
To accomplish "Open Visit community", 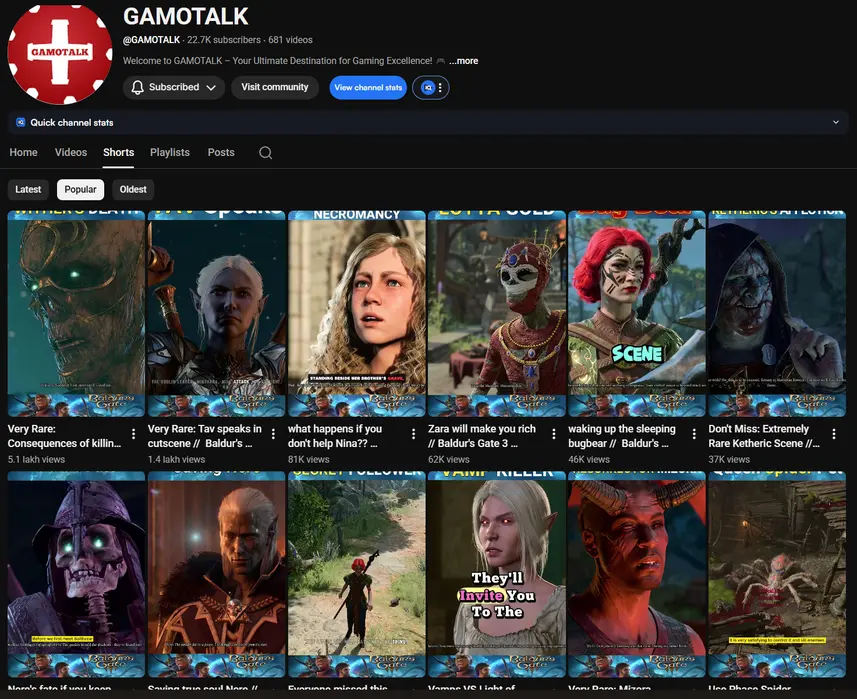I will click(x=275, y=87).
